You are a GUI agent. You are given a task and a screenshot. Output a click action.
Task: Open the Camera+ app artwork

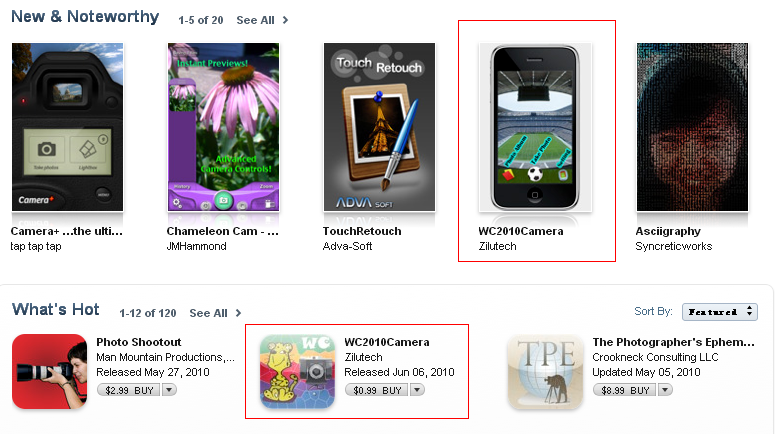point(67,127)
